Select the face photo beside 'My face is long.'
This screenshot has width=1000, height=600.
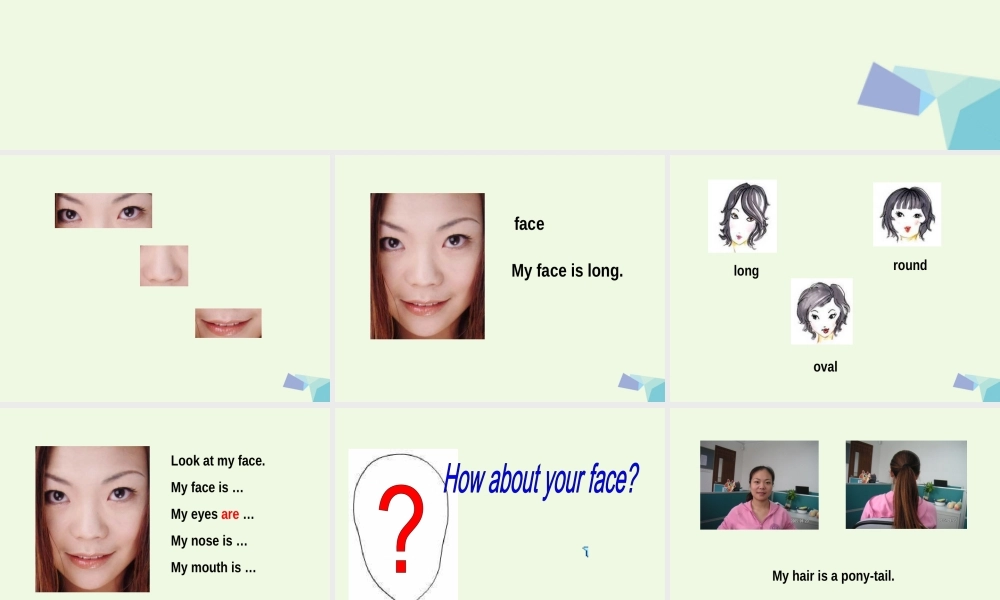pos(427,266)
